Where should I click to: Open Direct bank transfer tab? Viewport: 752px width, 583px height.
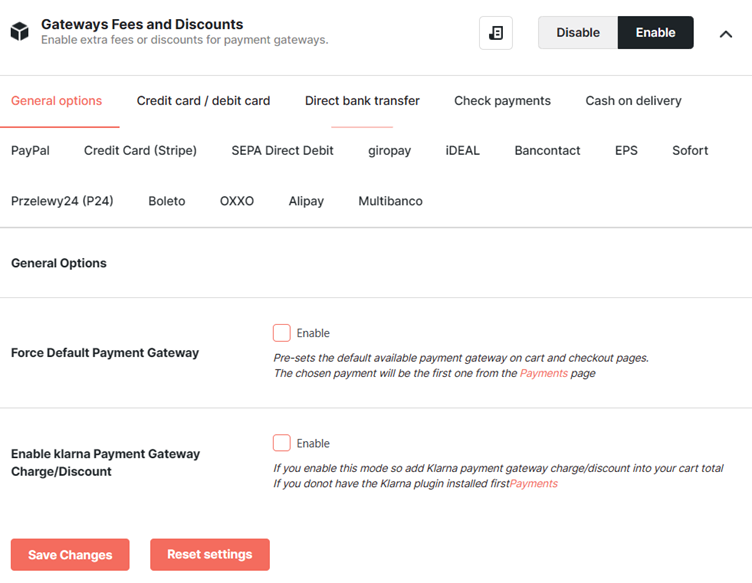coord(362,101)
